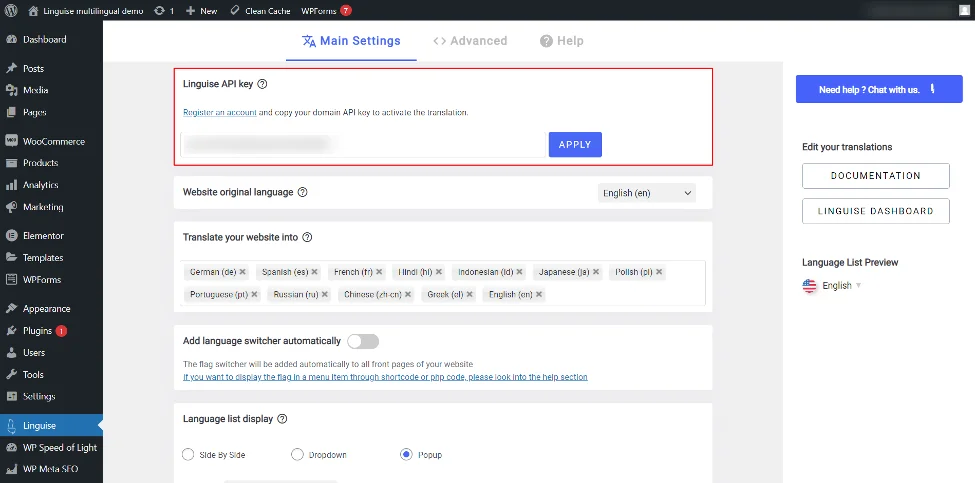Click help icon next to Translate your website into
The image size is (977, 483).
point(307,237)
